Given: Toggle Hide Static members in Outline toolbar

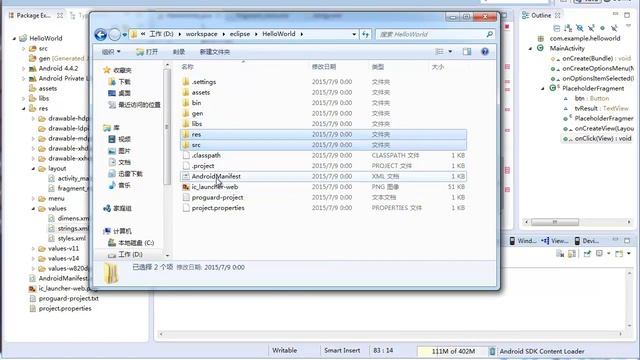Looking at the screenshot, I should coord(591,28).
